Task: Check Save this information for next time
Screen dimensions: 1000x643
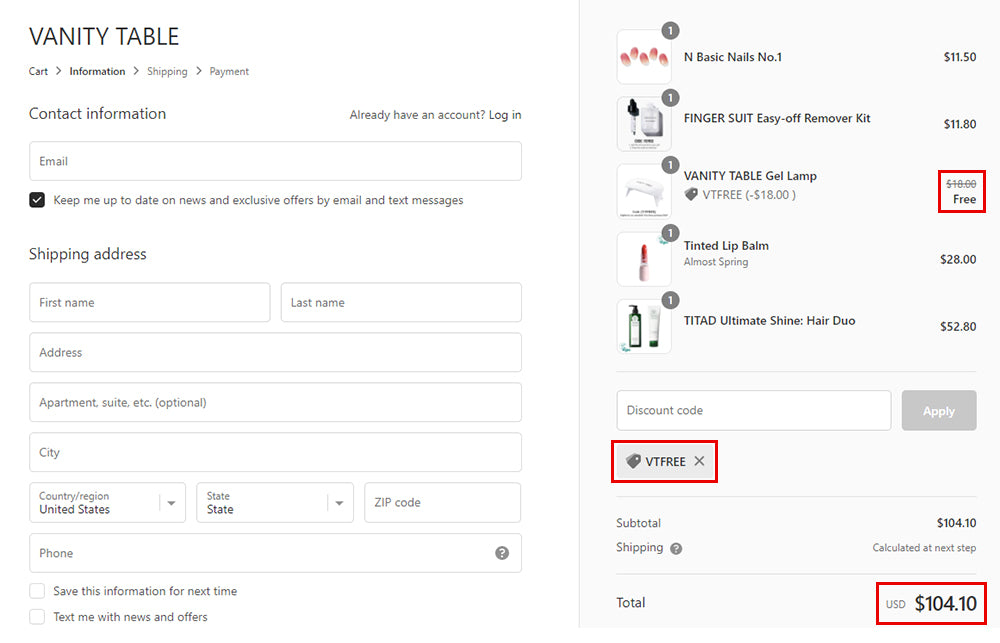Action: tap(37, 591)
